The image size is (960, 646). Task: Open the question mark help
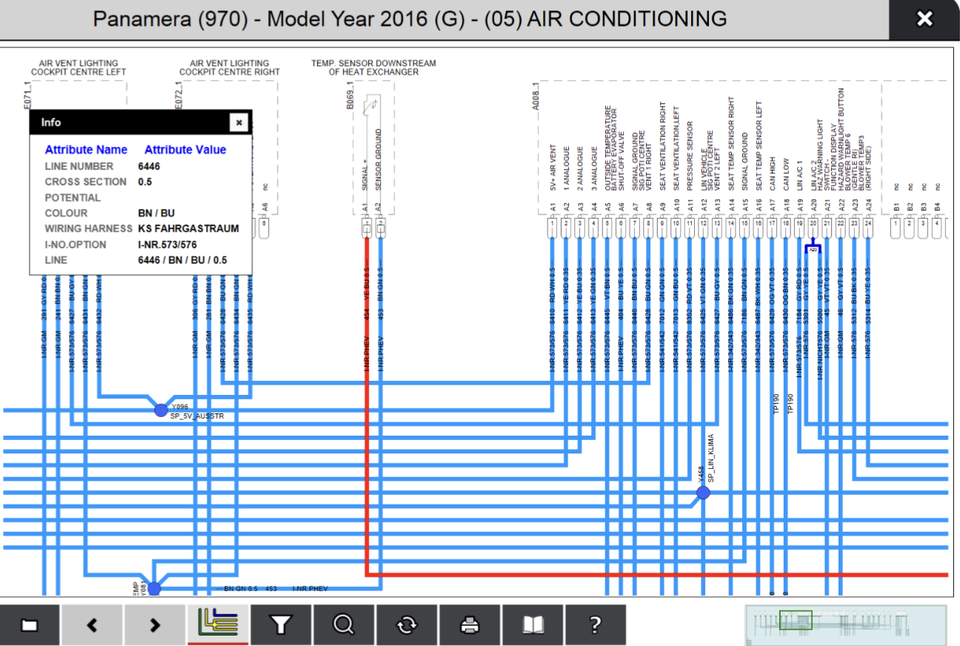pos(595,625)
